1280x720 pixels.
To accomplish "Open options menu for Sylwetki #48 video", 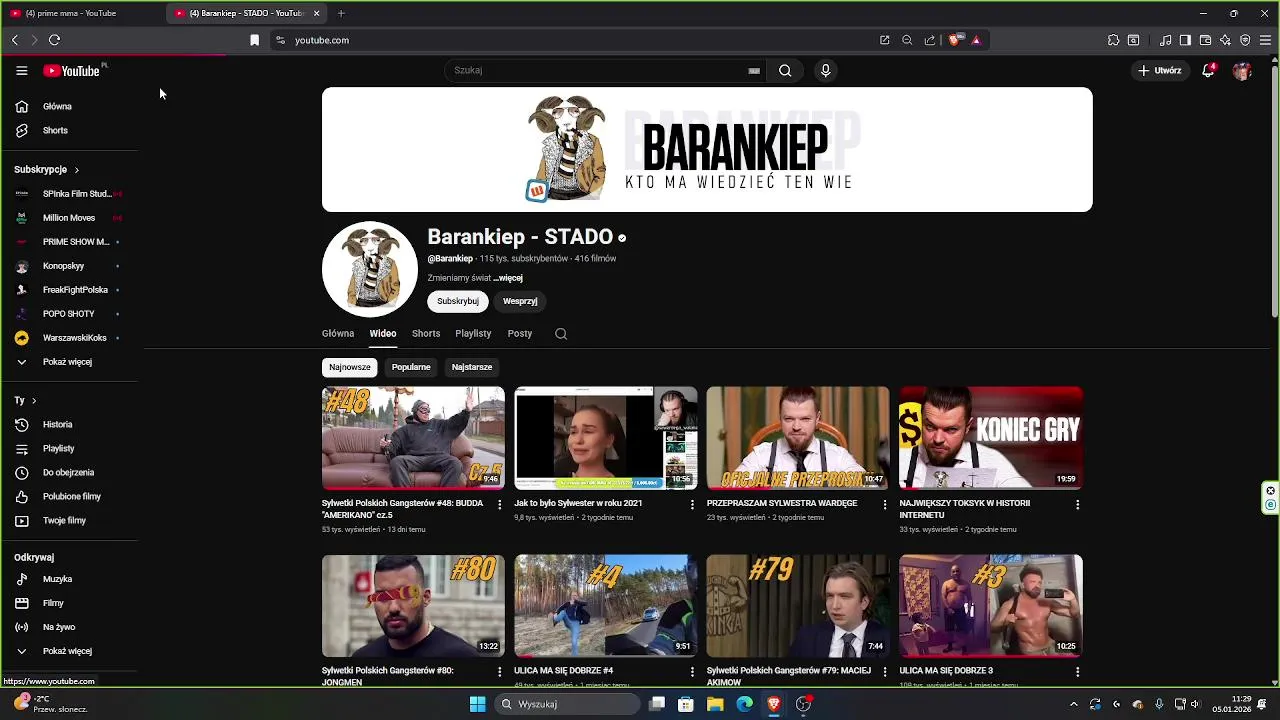I will click(x=500, y=504).
